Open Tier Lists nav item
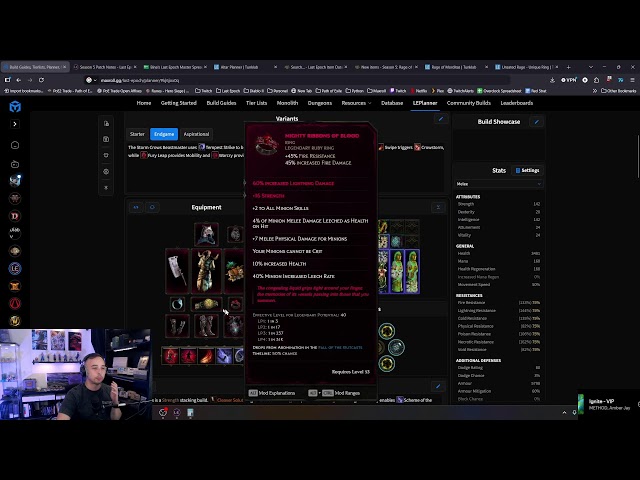Screen dimensions: 640x480 click(x=256, y=103)
